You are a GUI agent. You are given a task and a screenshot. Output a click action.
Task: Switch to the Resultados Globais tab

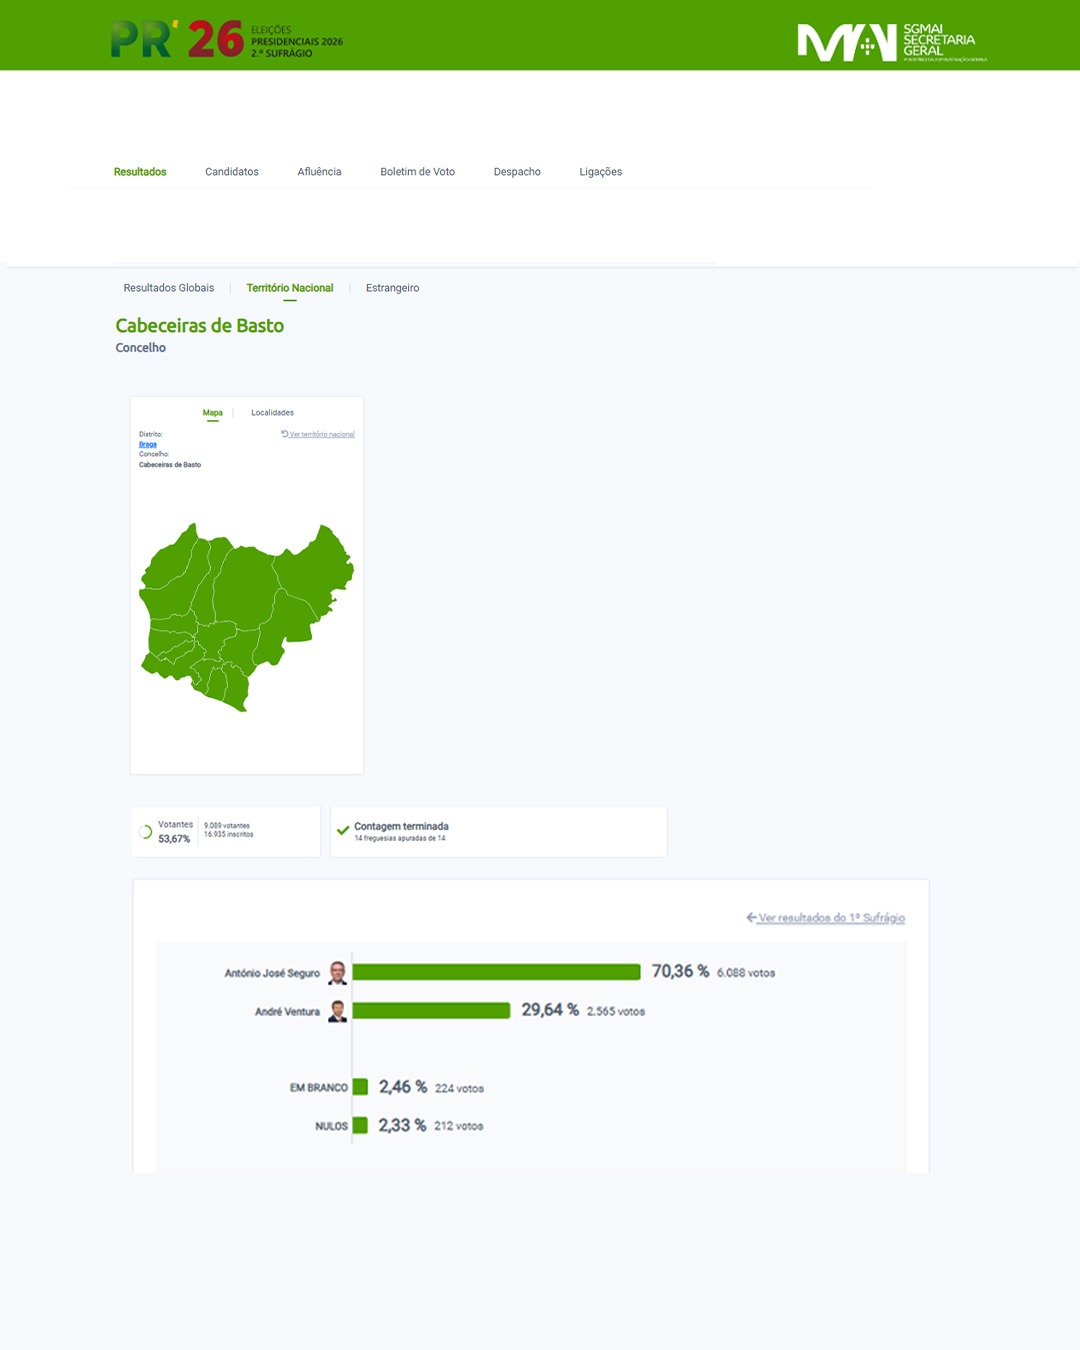[169, 288]
